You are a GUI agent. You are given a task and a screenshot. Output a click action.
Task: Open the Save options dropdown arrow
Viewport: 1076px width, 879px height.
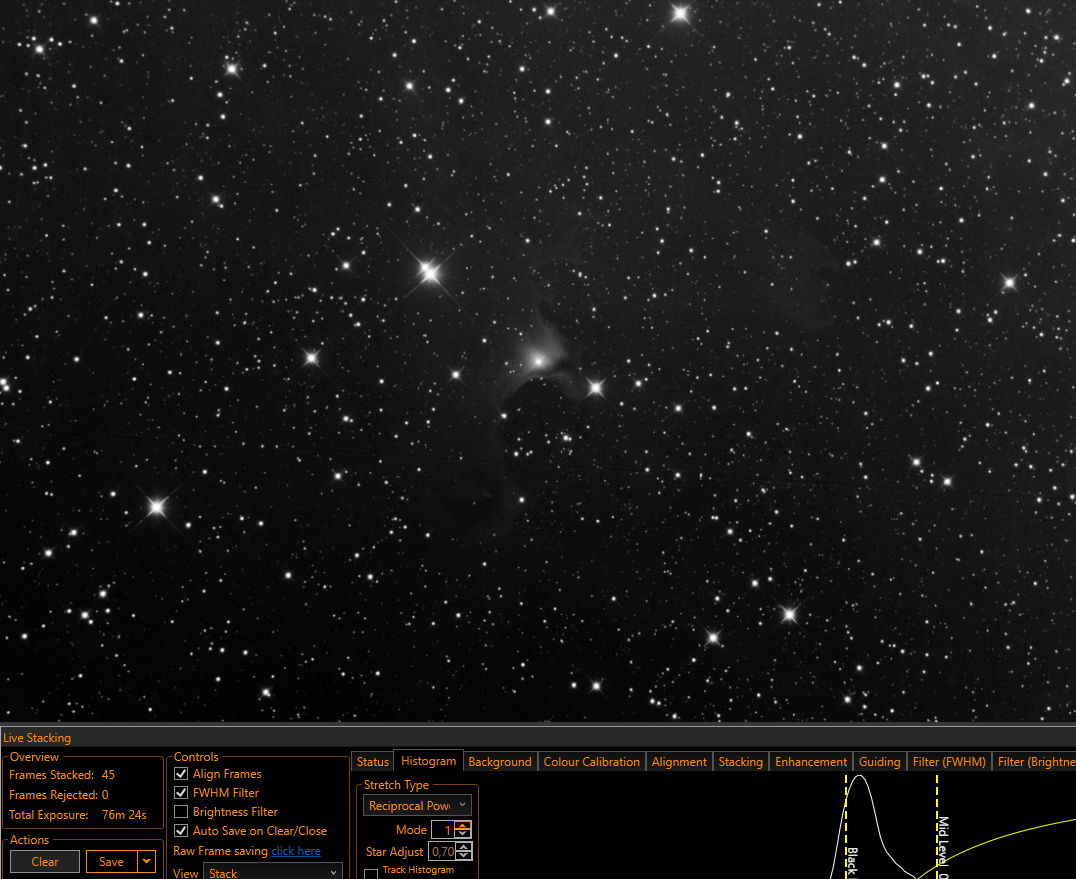click(147, 861)
